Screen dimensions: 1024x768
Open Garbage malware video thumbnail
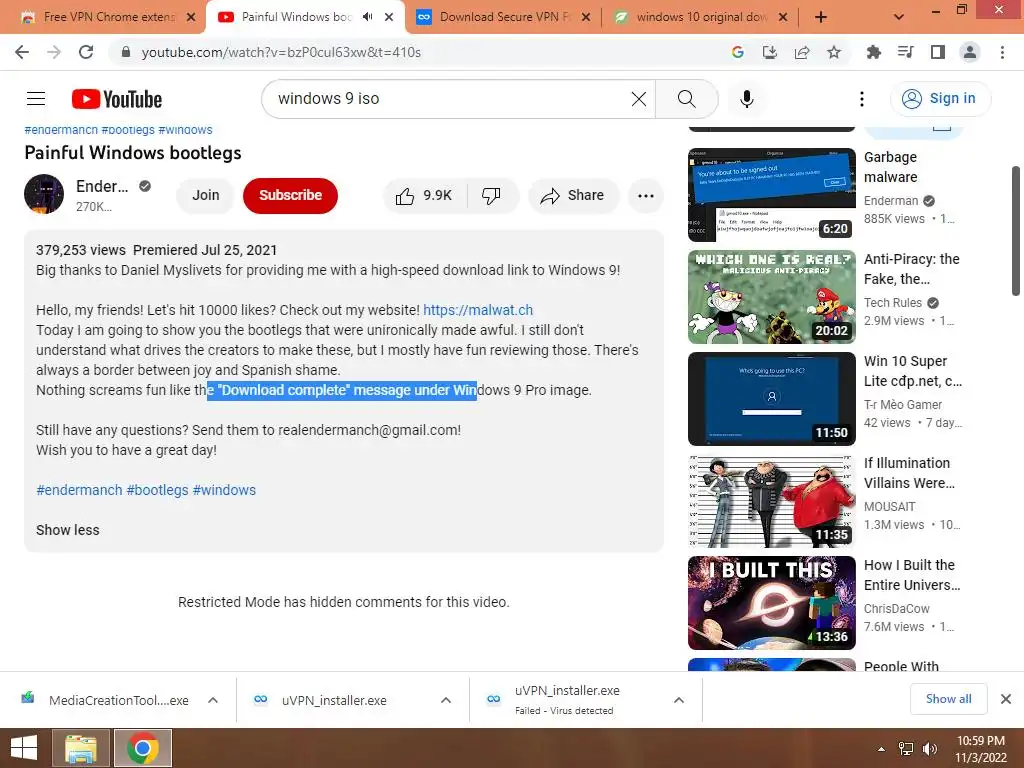coord(771,195)
